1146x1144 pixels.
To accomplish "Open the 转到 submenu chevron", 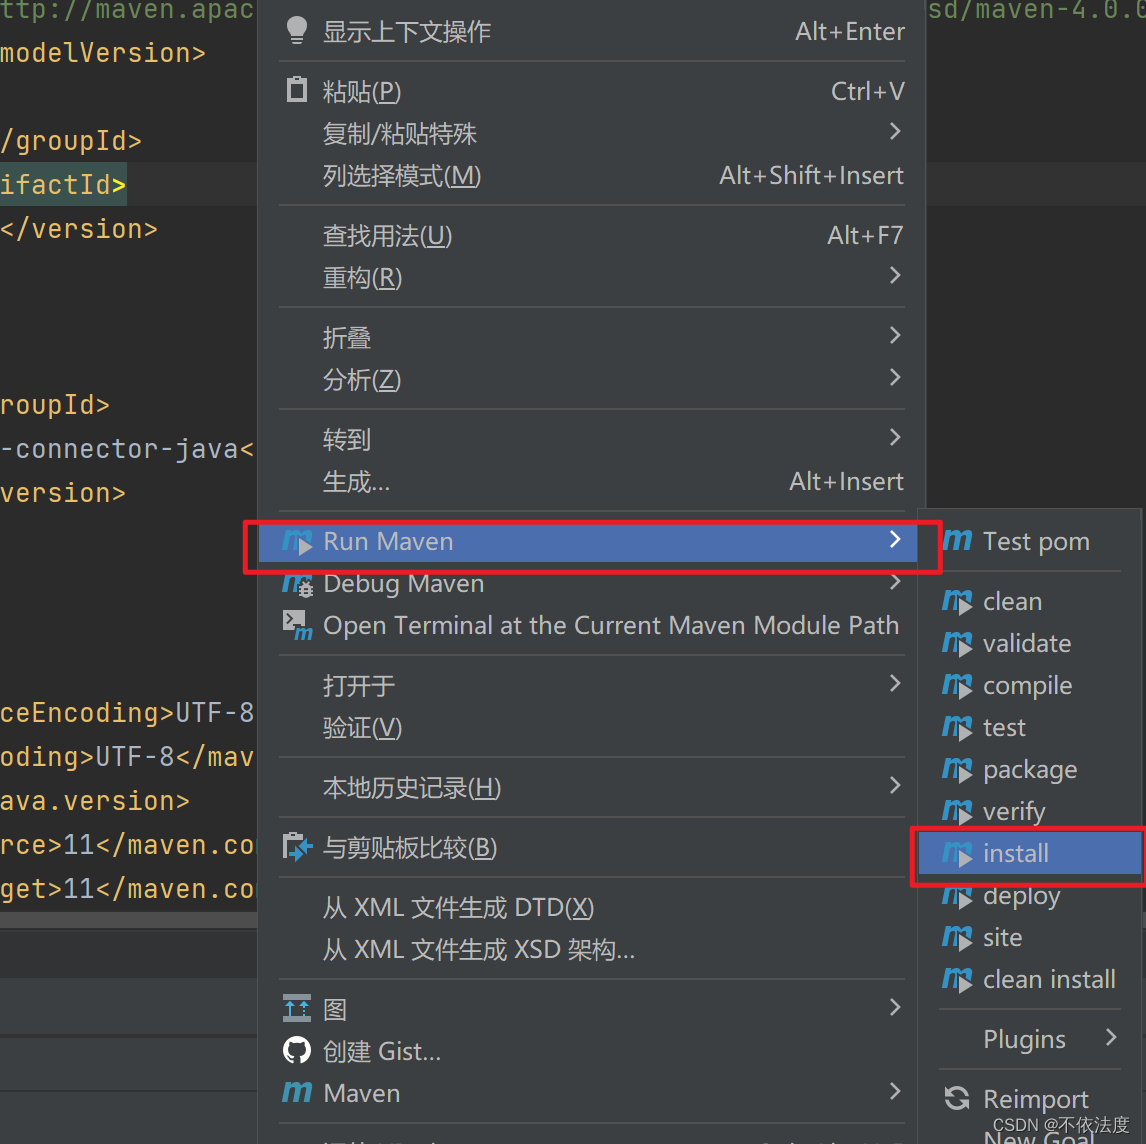I will [893, 438].
